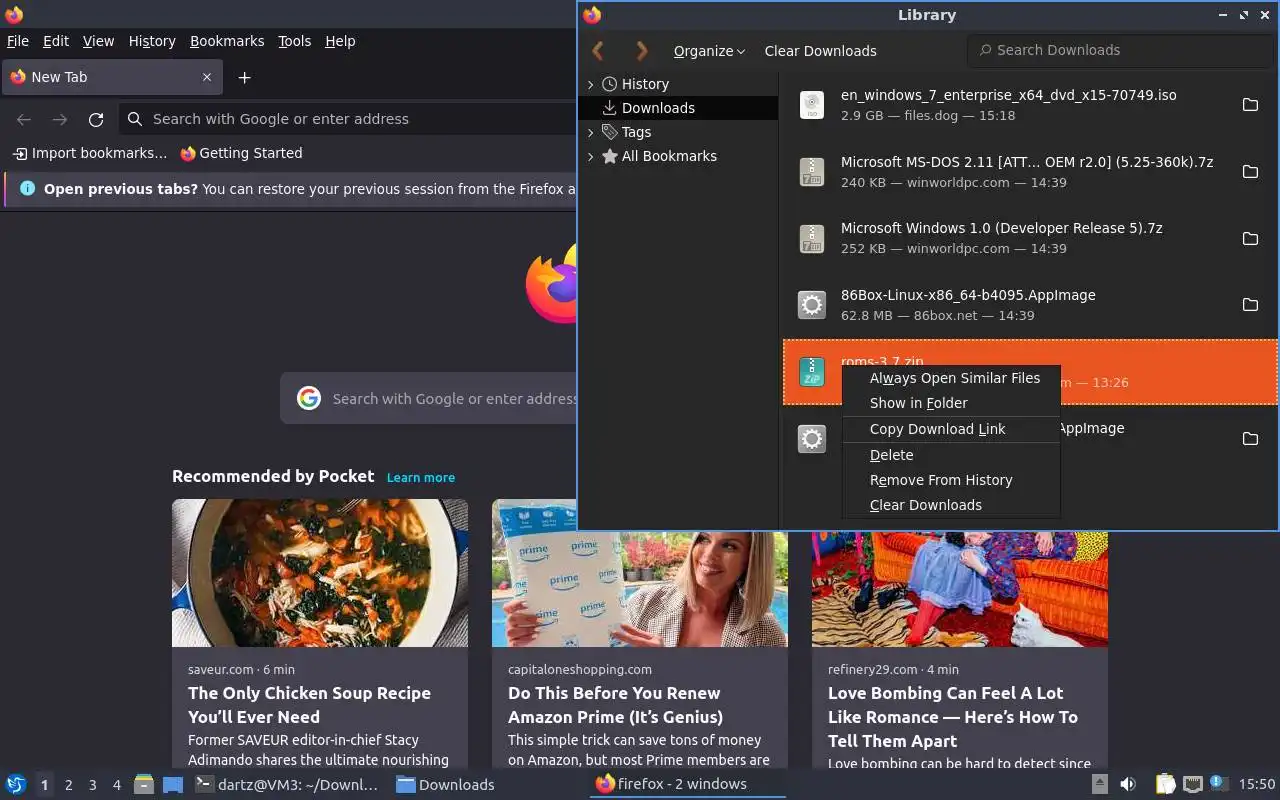Viewport: 1280px width, 800px height.
Task: Open folder for Microsoft Windows 1.0 download
Action: (1250, 238)
